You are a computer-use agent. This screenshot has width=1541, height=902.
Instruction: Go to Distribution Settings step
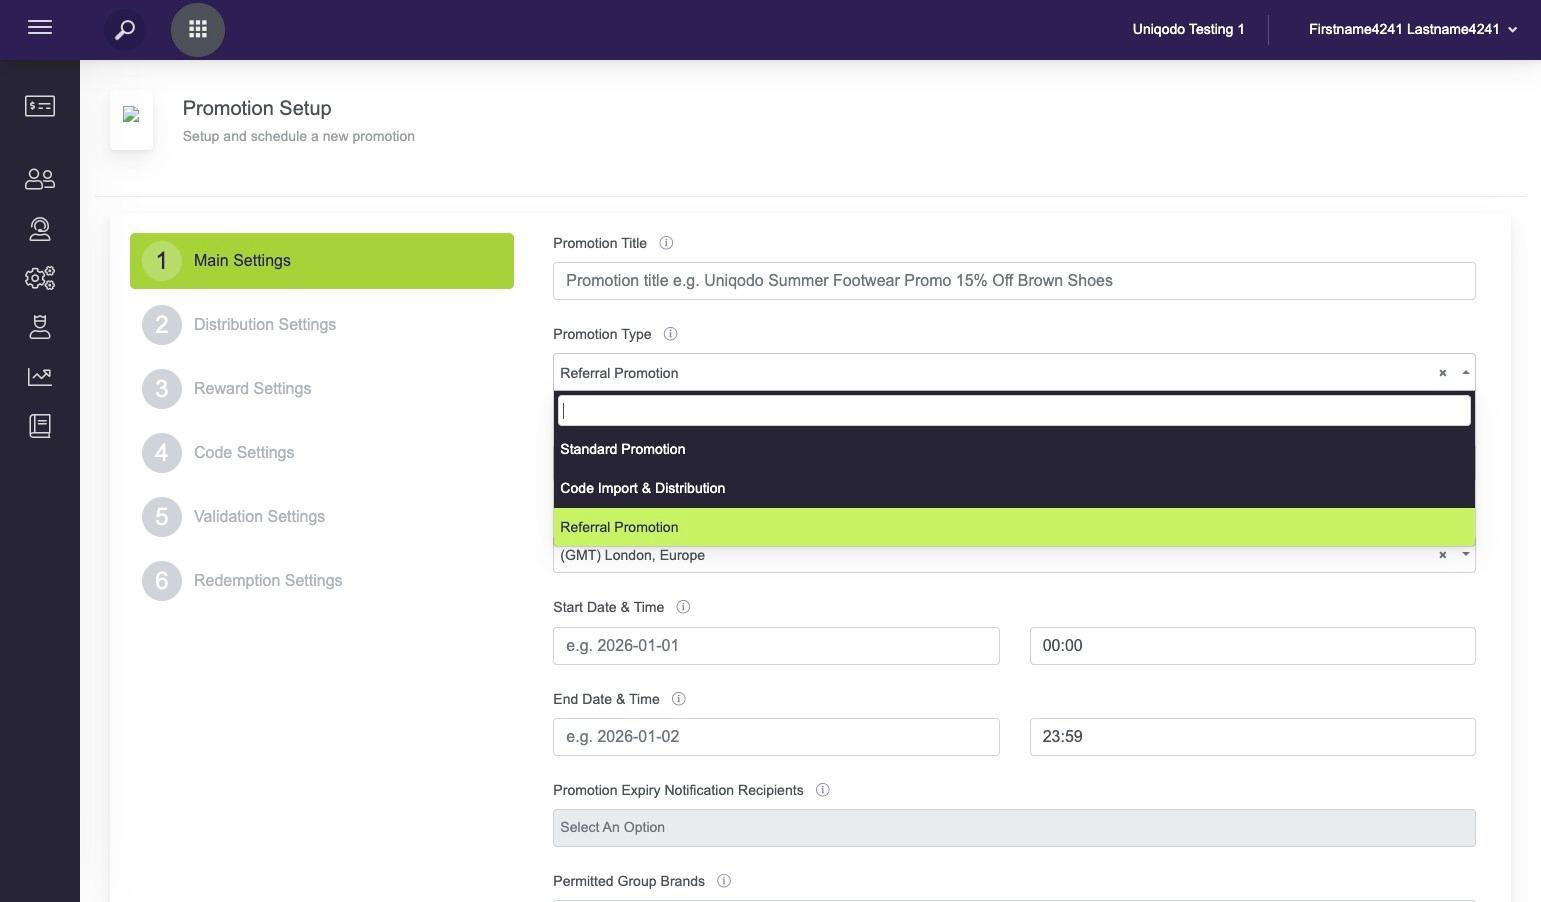pos(264,325)
